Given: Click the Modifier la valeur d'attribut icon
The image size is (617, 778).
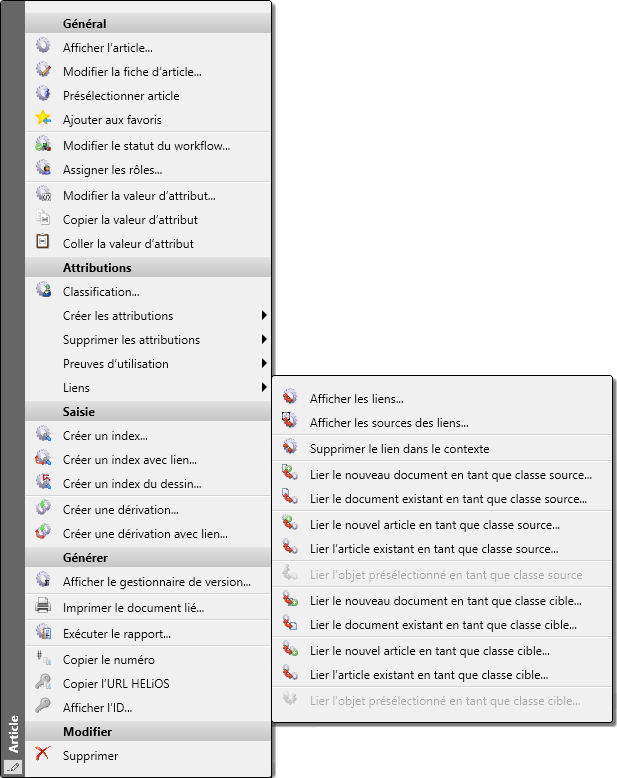Looking at the screenshot, I should pos(43,194).
